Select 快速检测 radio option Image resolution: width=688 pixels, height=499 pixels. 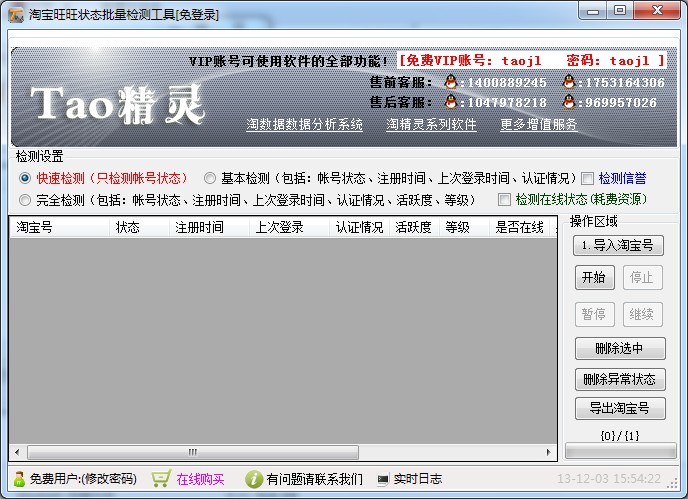click(25, 178)
